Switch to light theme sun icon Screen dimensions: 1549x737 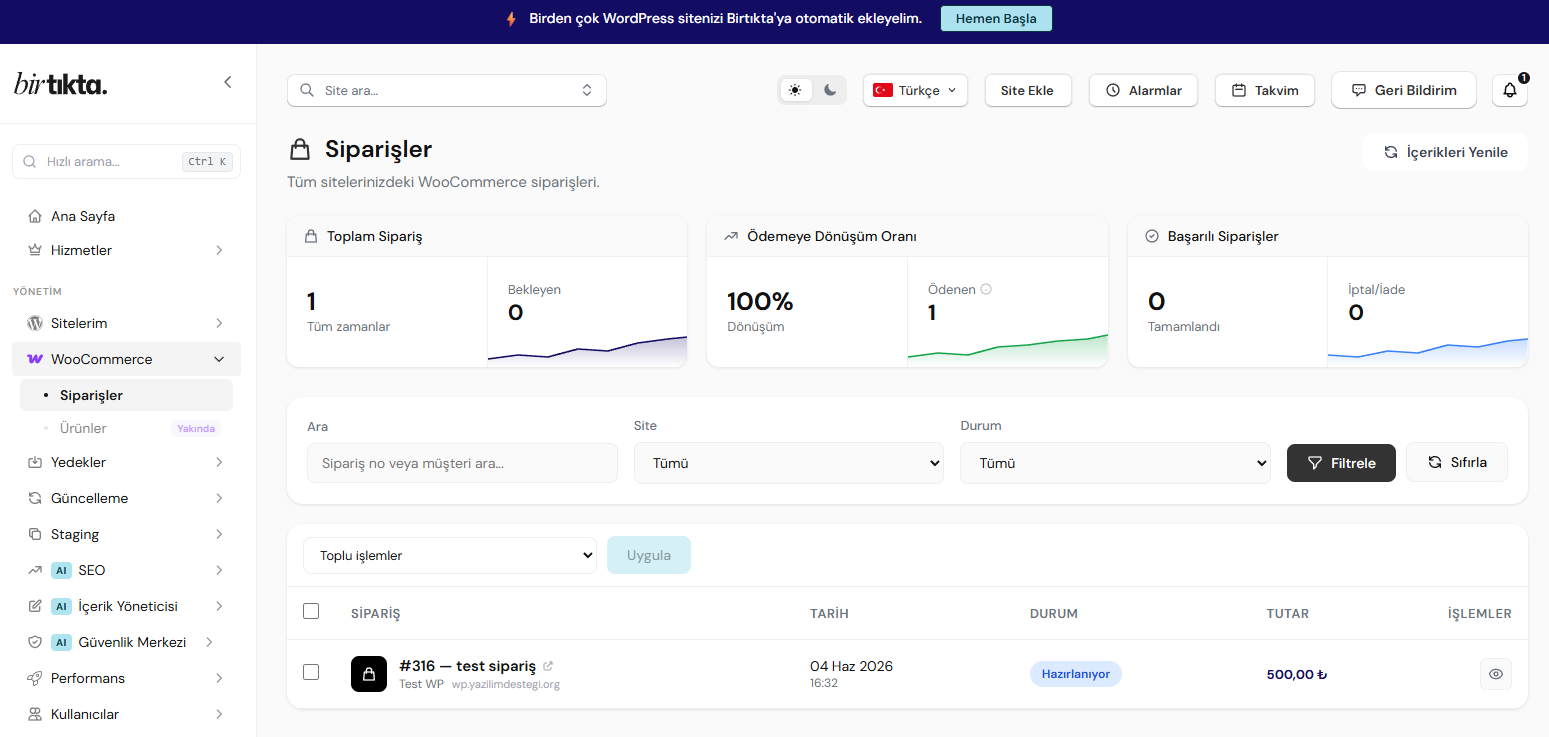pyautogui.click(x=795, y=90)
